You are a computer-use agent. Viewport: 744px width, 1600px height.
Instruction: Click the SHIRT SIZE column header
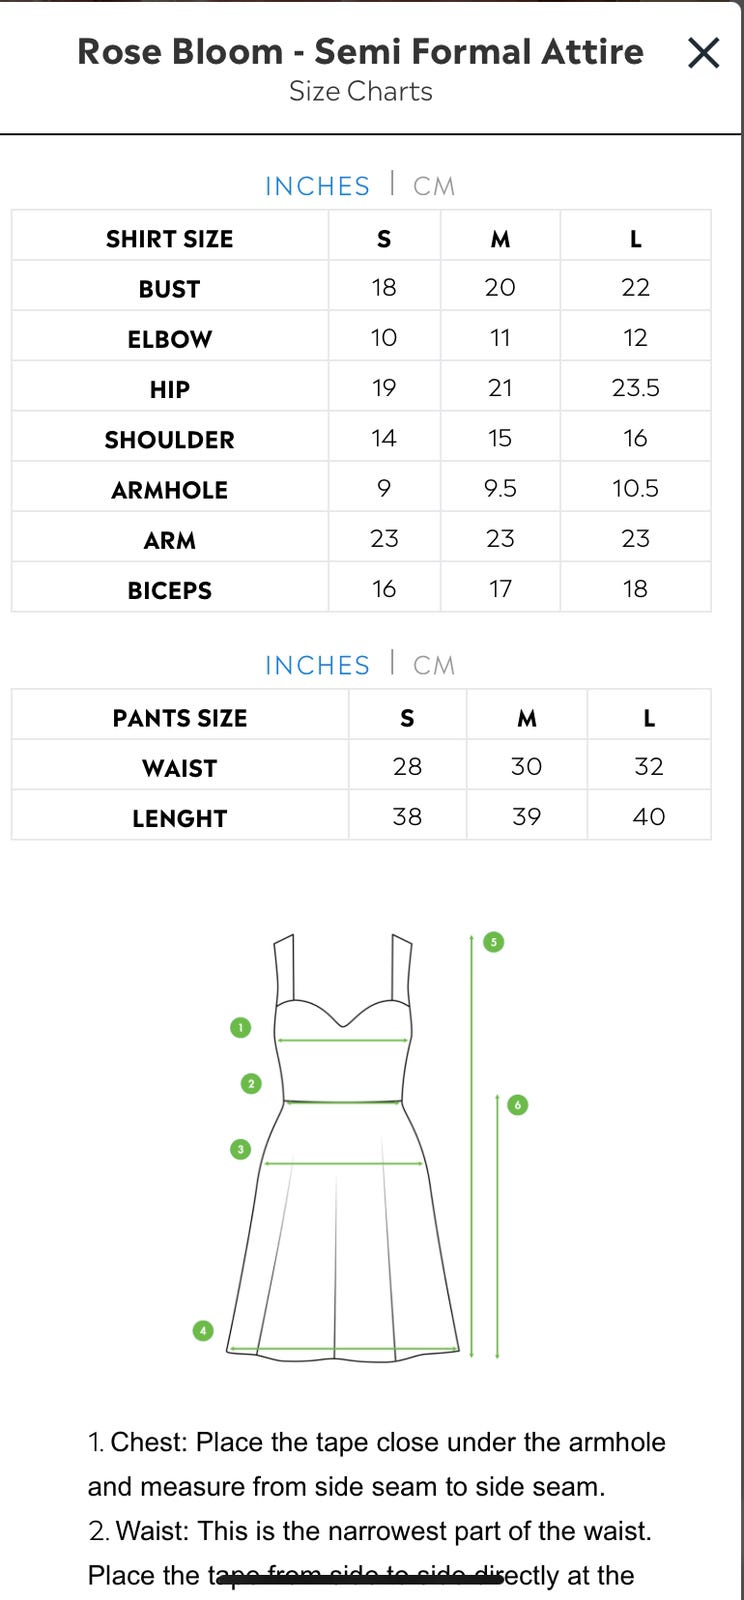click(170, 239)
